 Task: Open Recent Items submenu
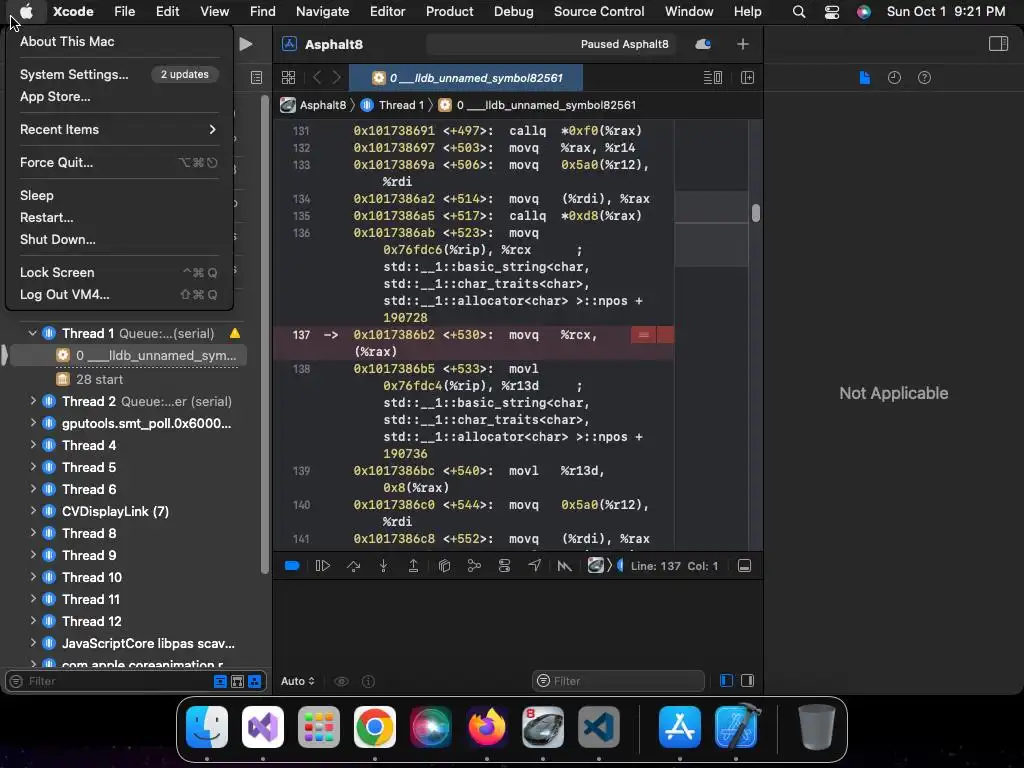pos(120,129)
